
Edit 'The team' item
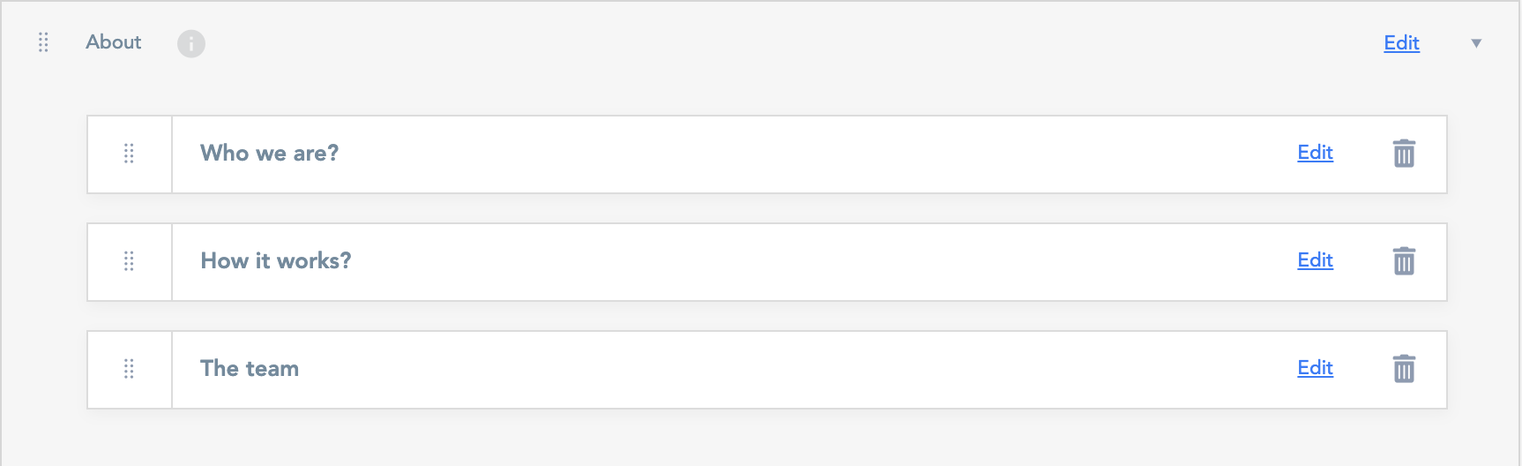pos(1315,368)
